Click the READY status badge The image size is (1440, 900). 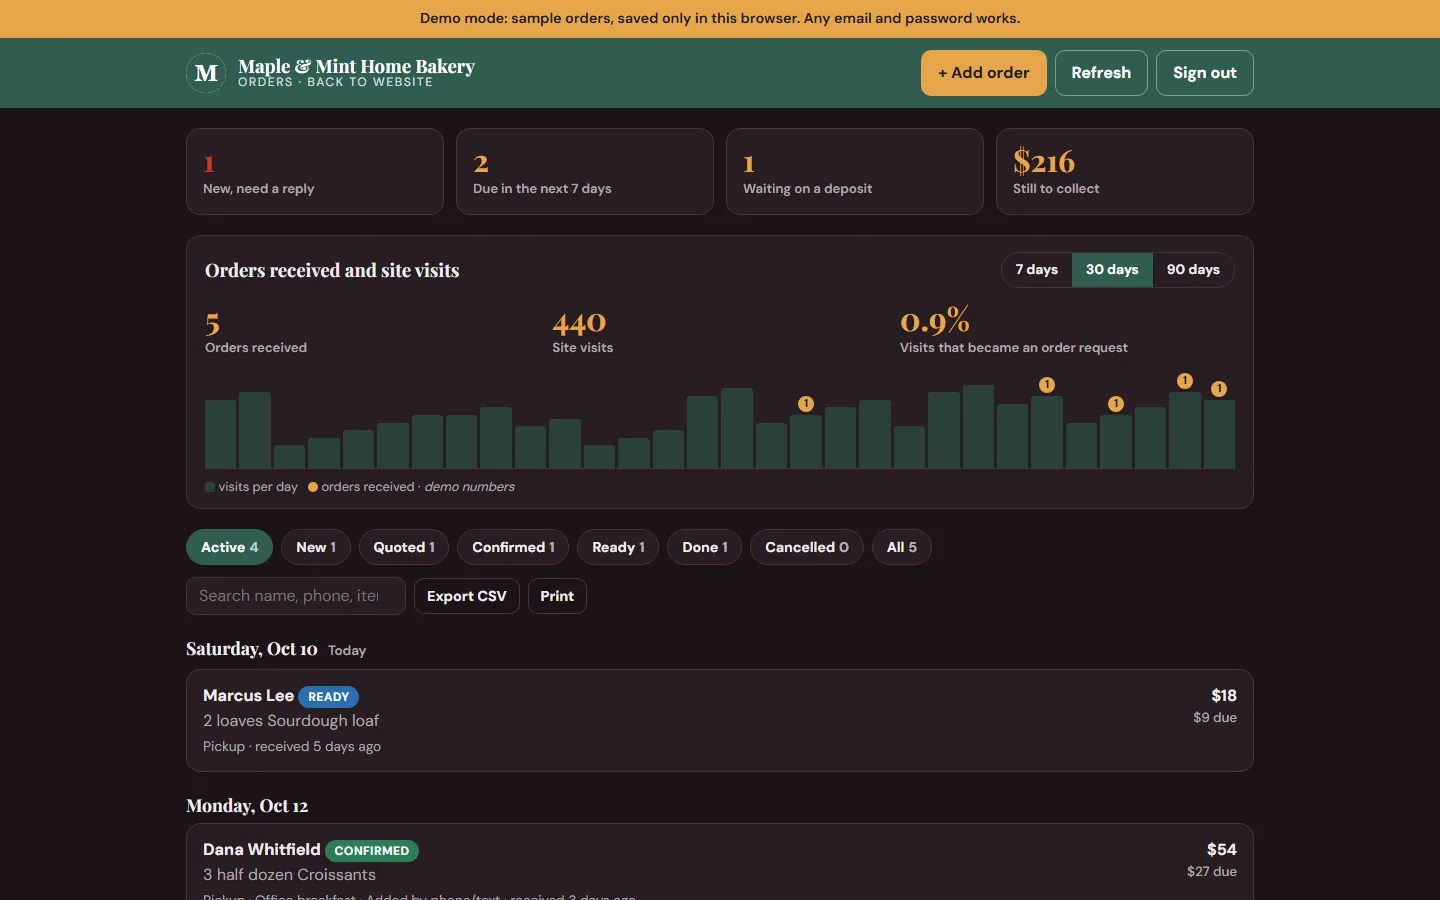tap(329, 696)
